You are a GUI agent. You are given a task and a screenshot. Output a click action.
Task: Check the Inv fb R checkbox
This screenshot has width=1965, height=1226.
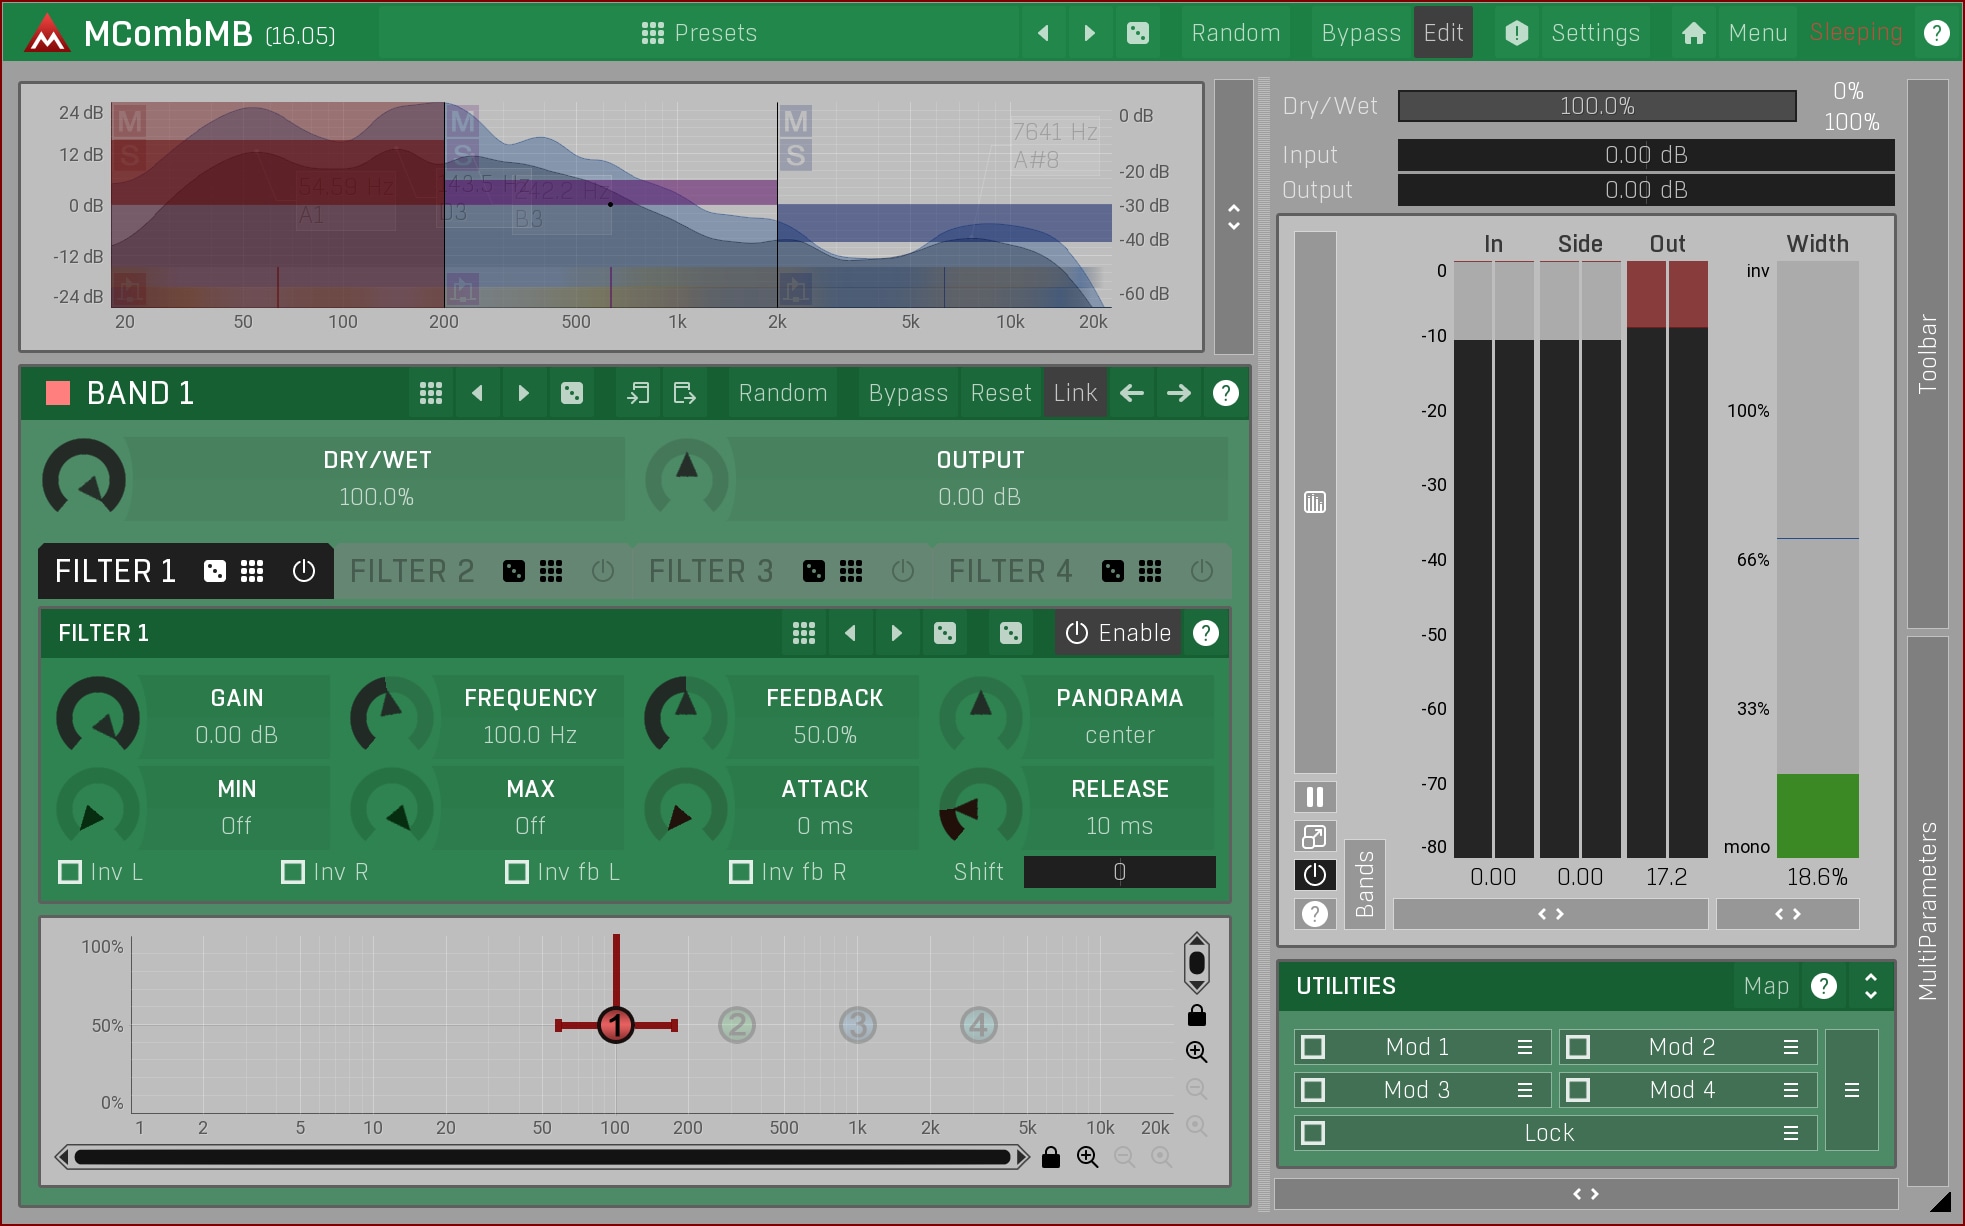741,872
